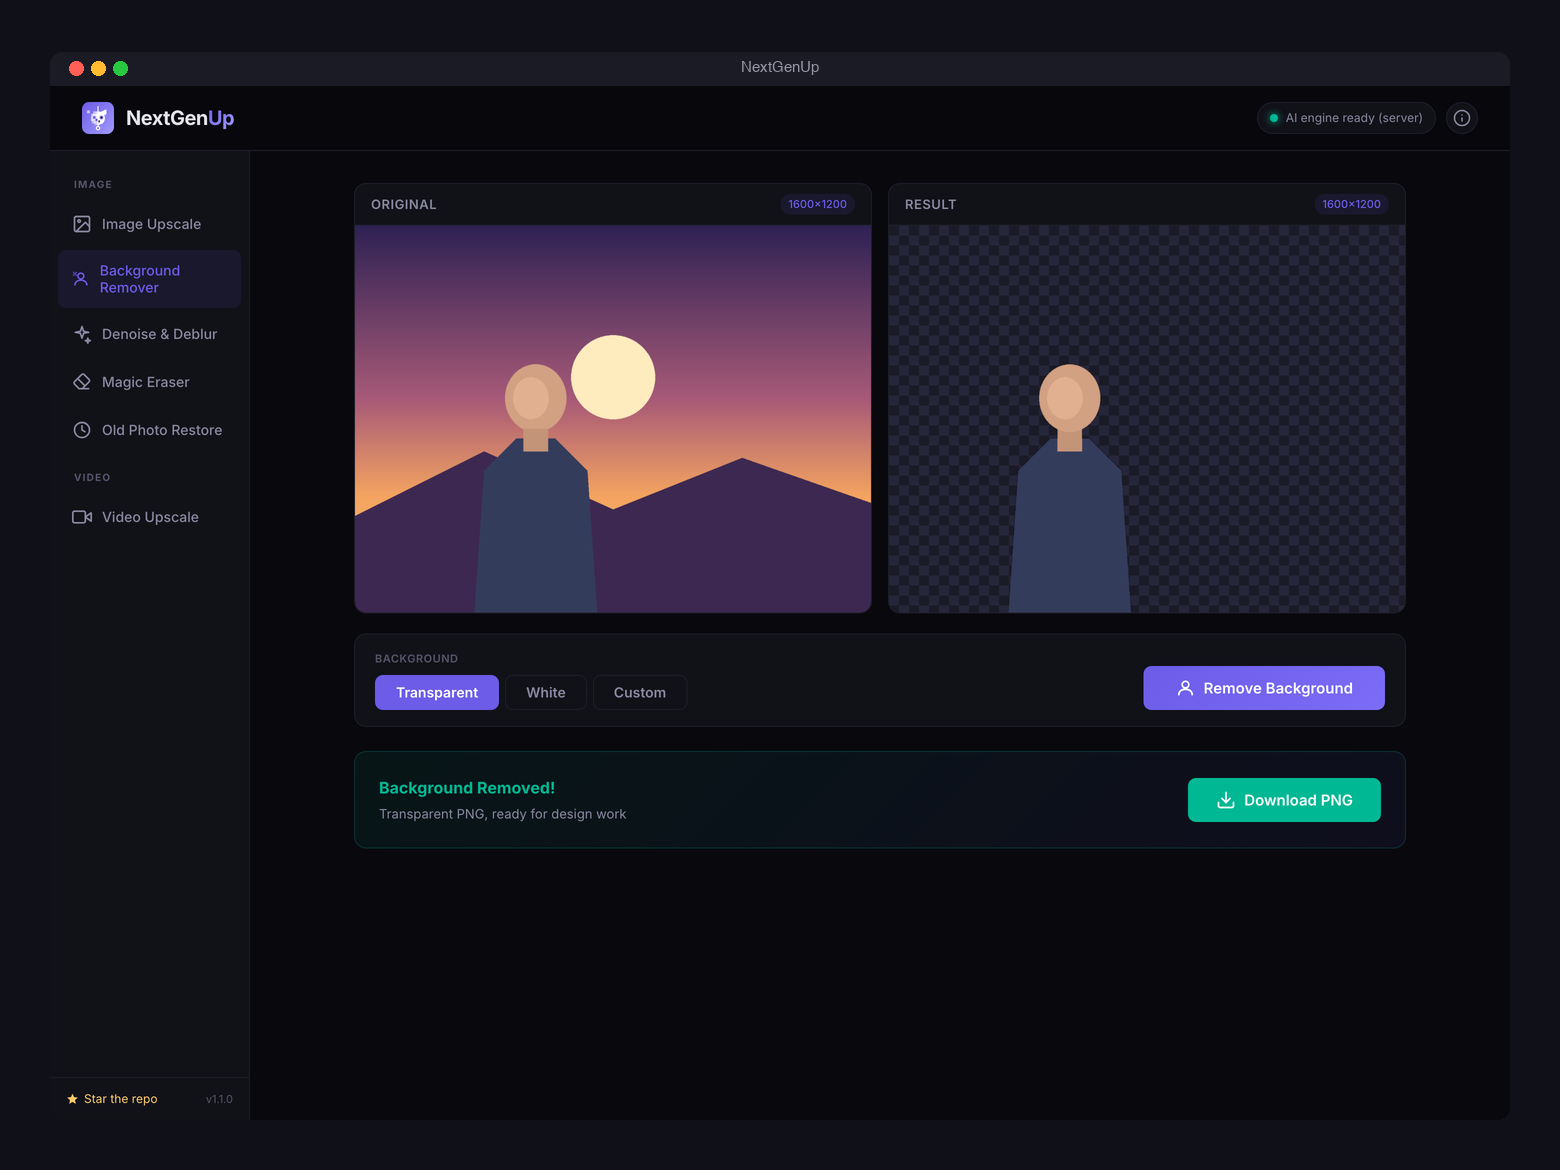Click the RESULT panel title
Image resolution: width=1560 pixels, height=1170 pixels.
coord(931,204)
